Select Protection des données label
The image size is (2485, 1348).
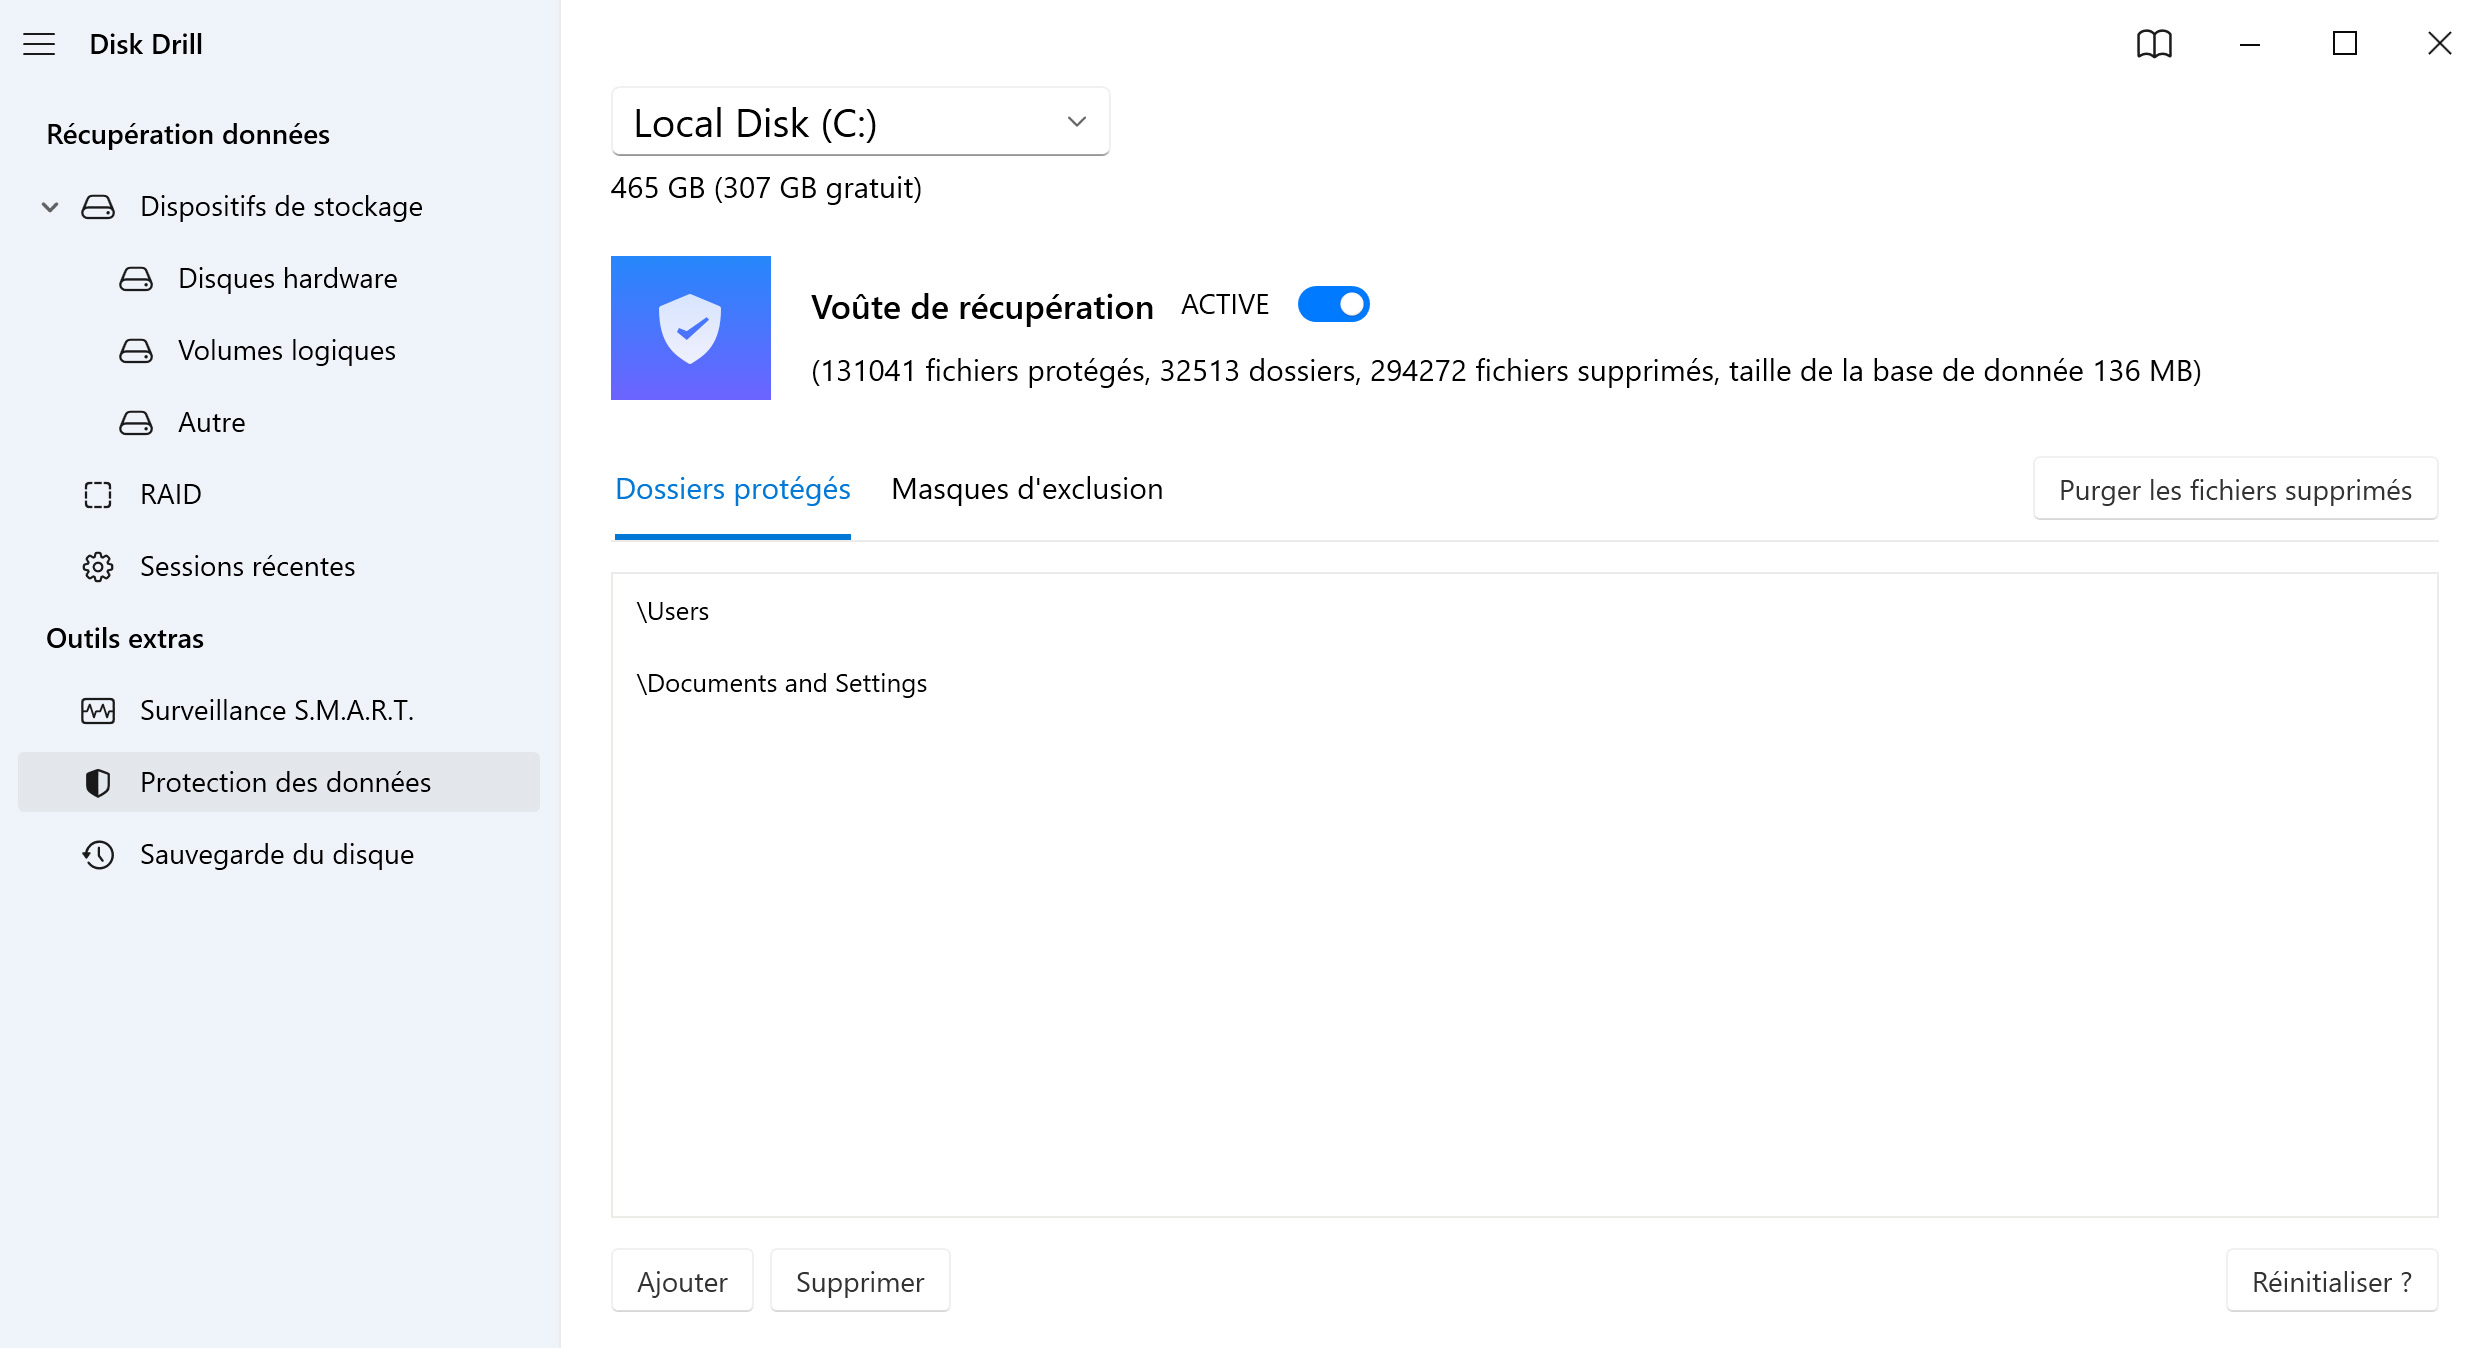[285, 783]
